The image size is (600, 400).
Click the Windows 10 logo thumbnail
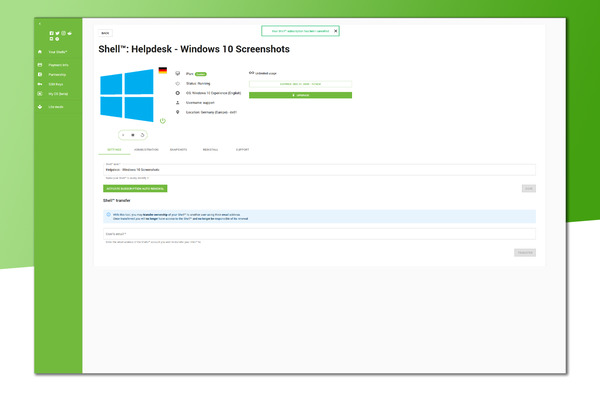pos(126,96)
